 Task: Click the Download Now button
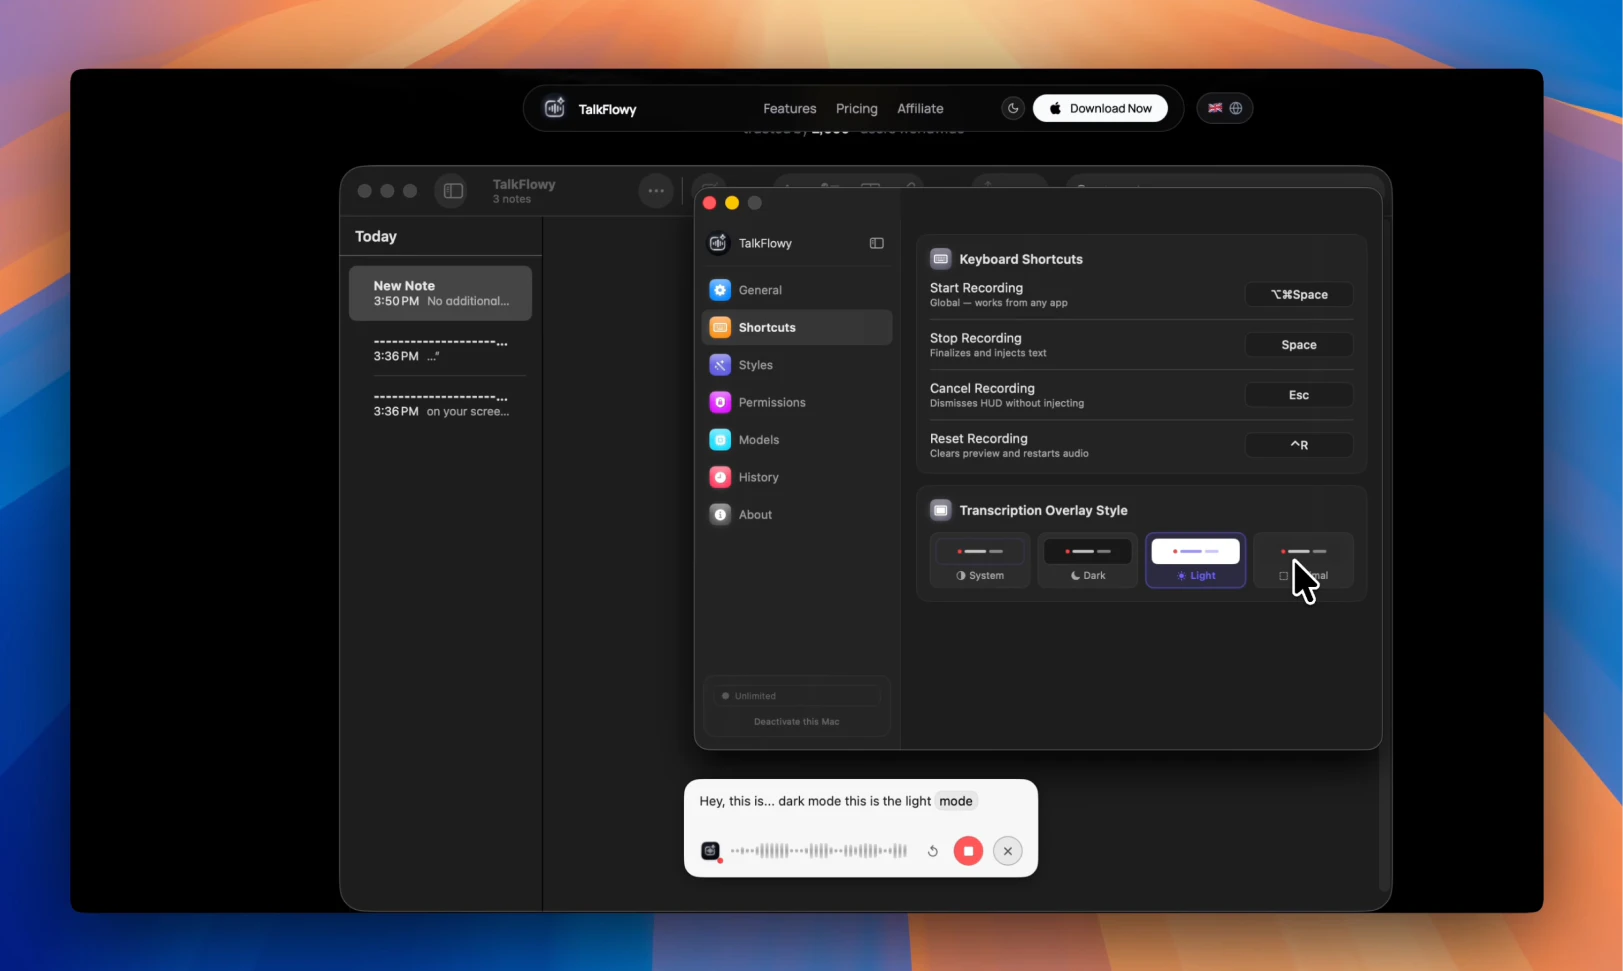pos(1100,108)
